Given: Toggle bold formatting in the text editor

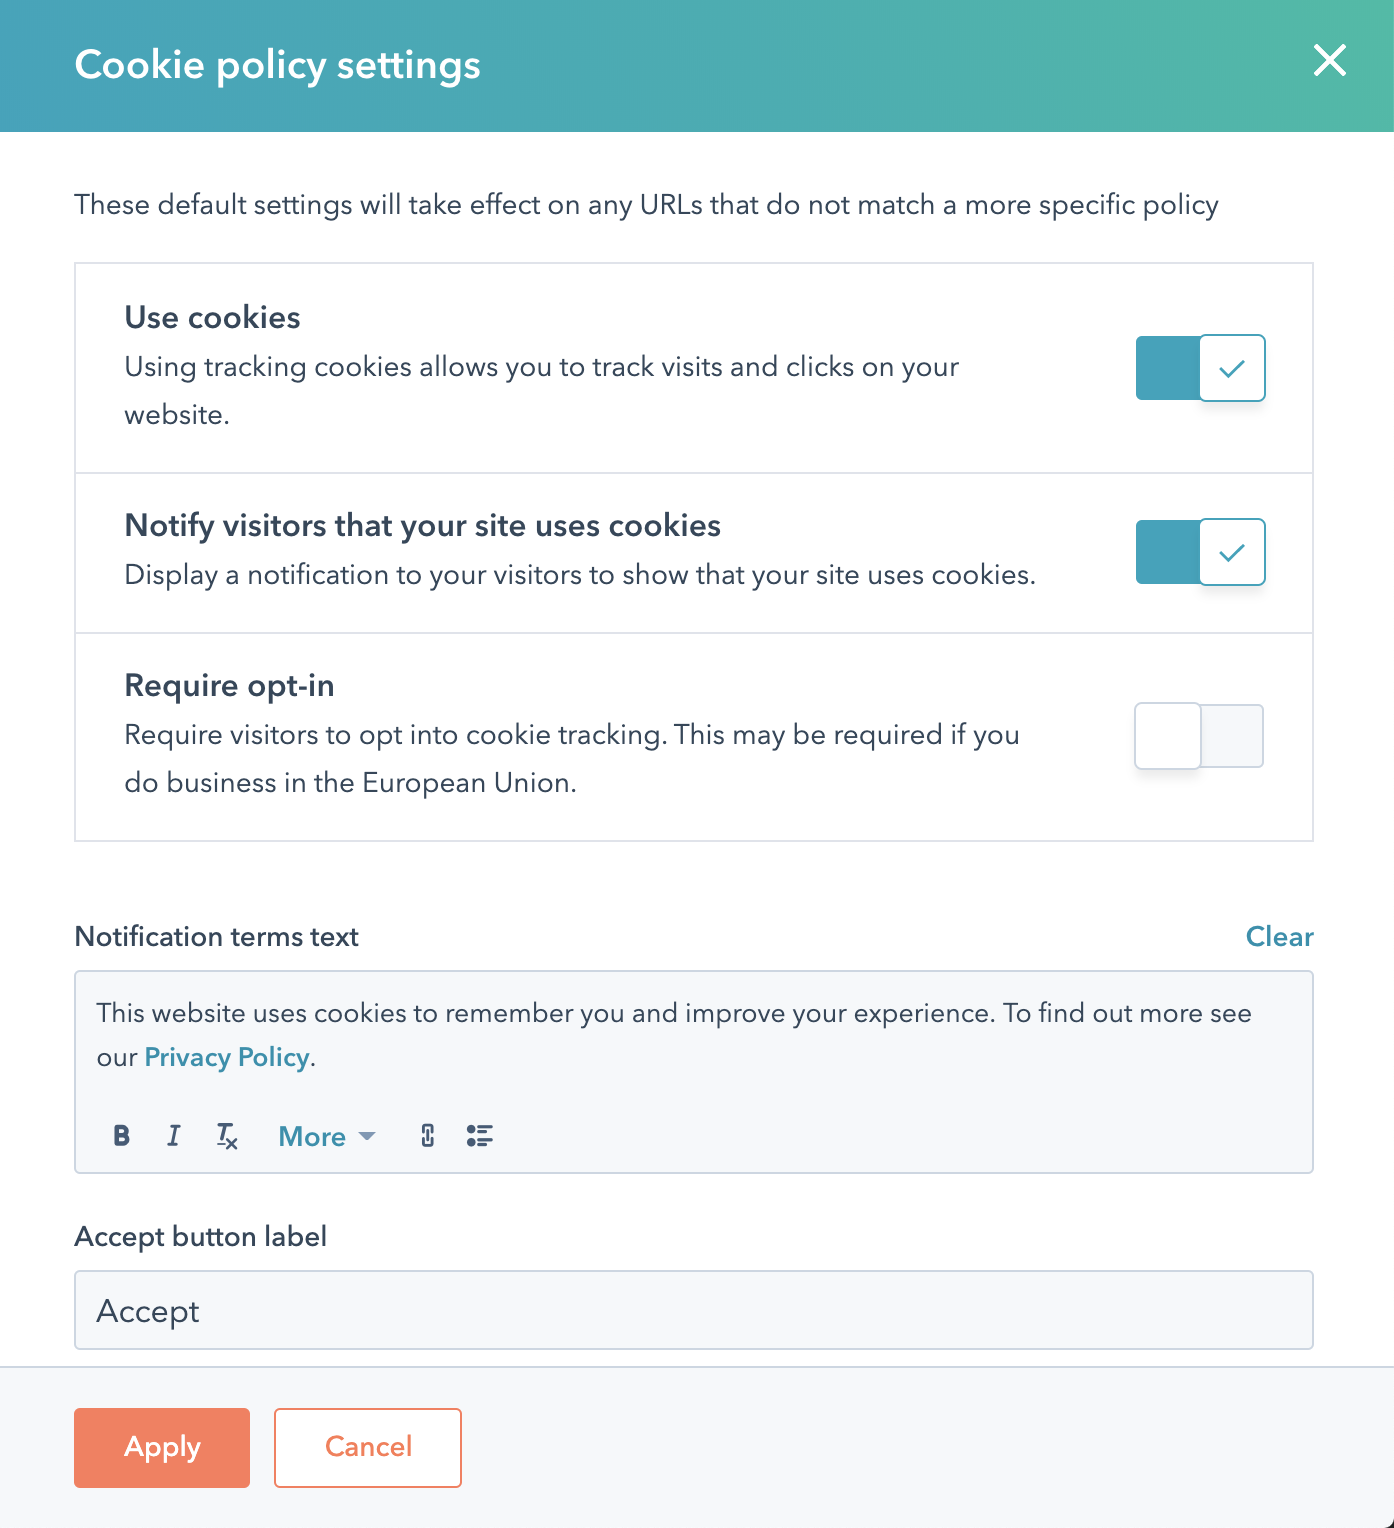Looking at the screenshot, I should click(121, 1136).
